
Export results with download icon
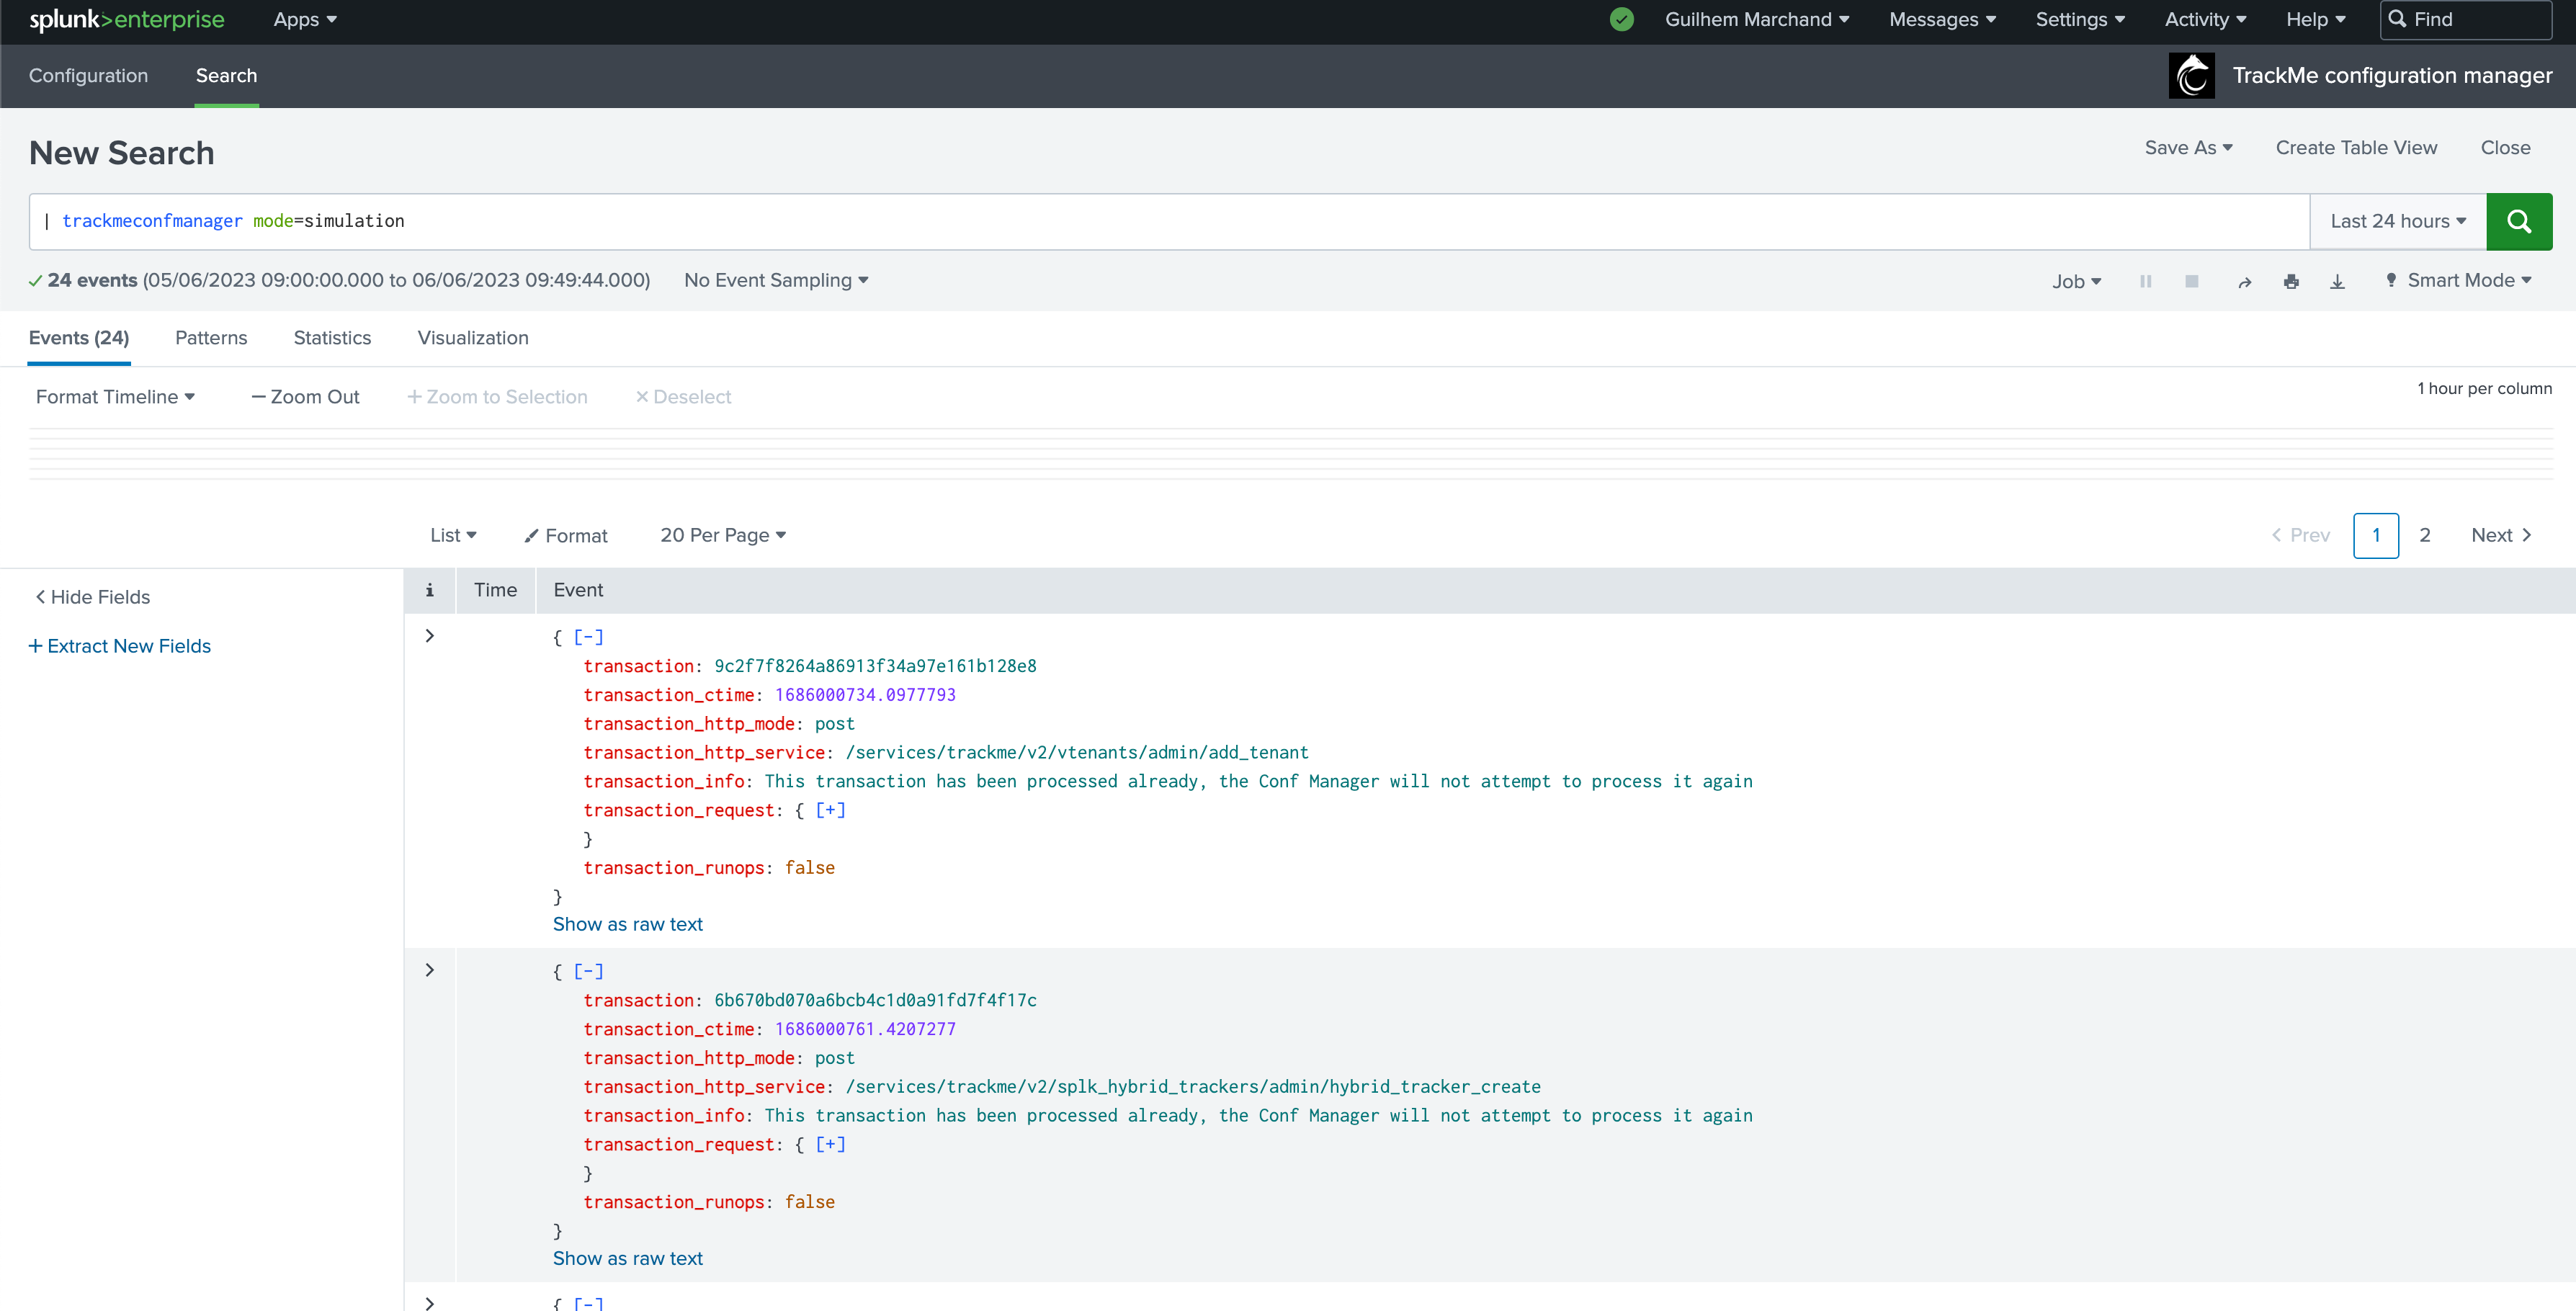[2337, 282]
